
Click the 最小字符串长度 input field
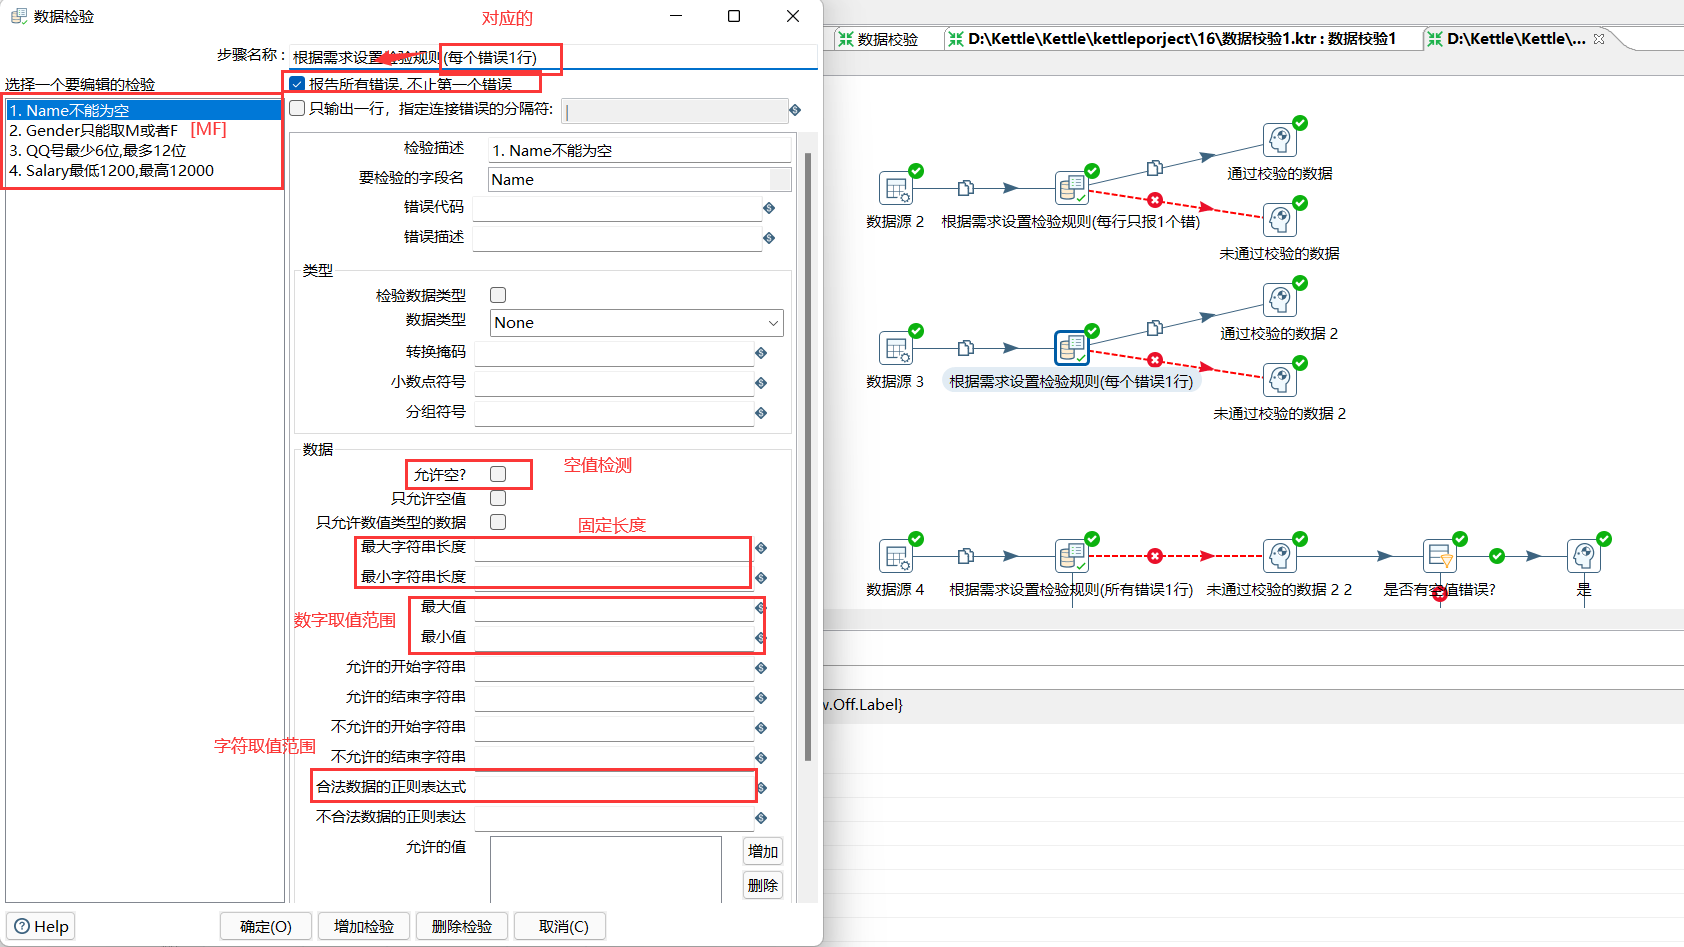pyautogui.click(x=613, y=577)
